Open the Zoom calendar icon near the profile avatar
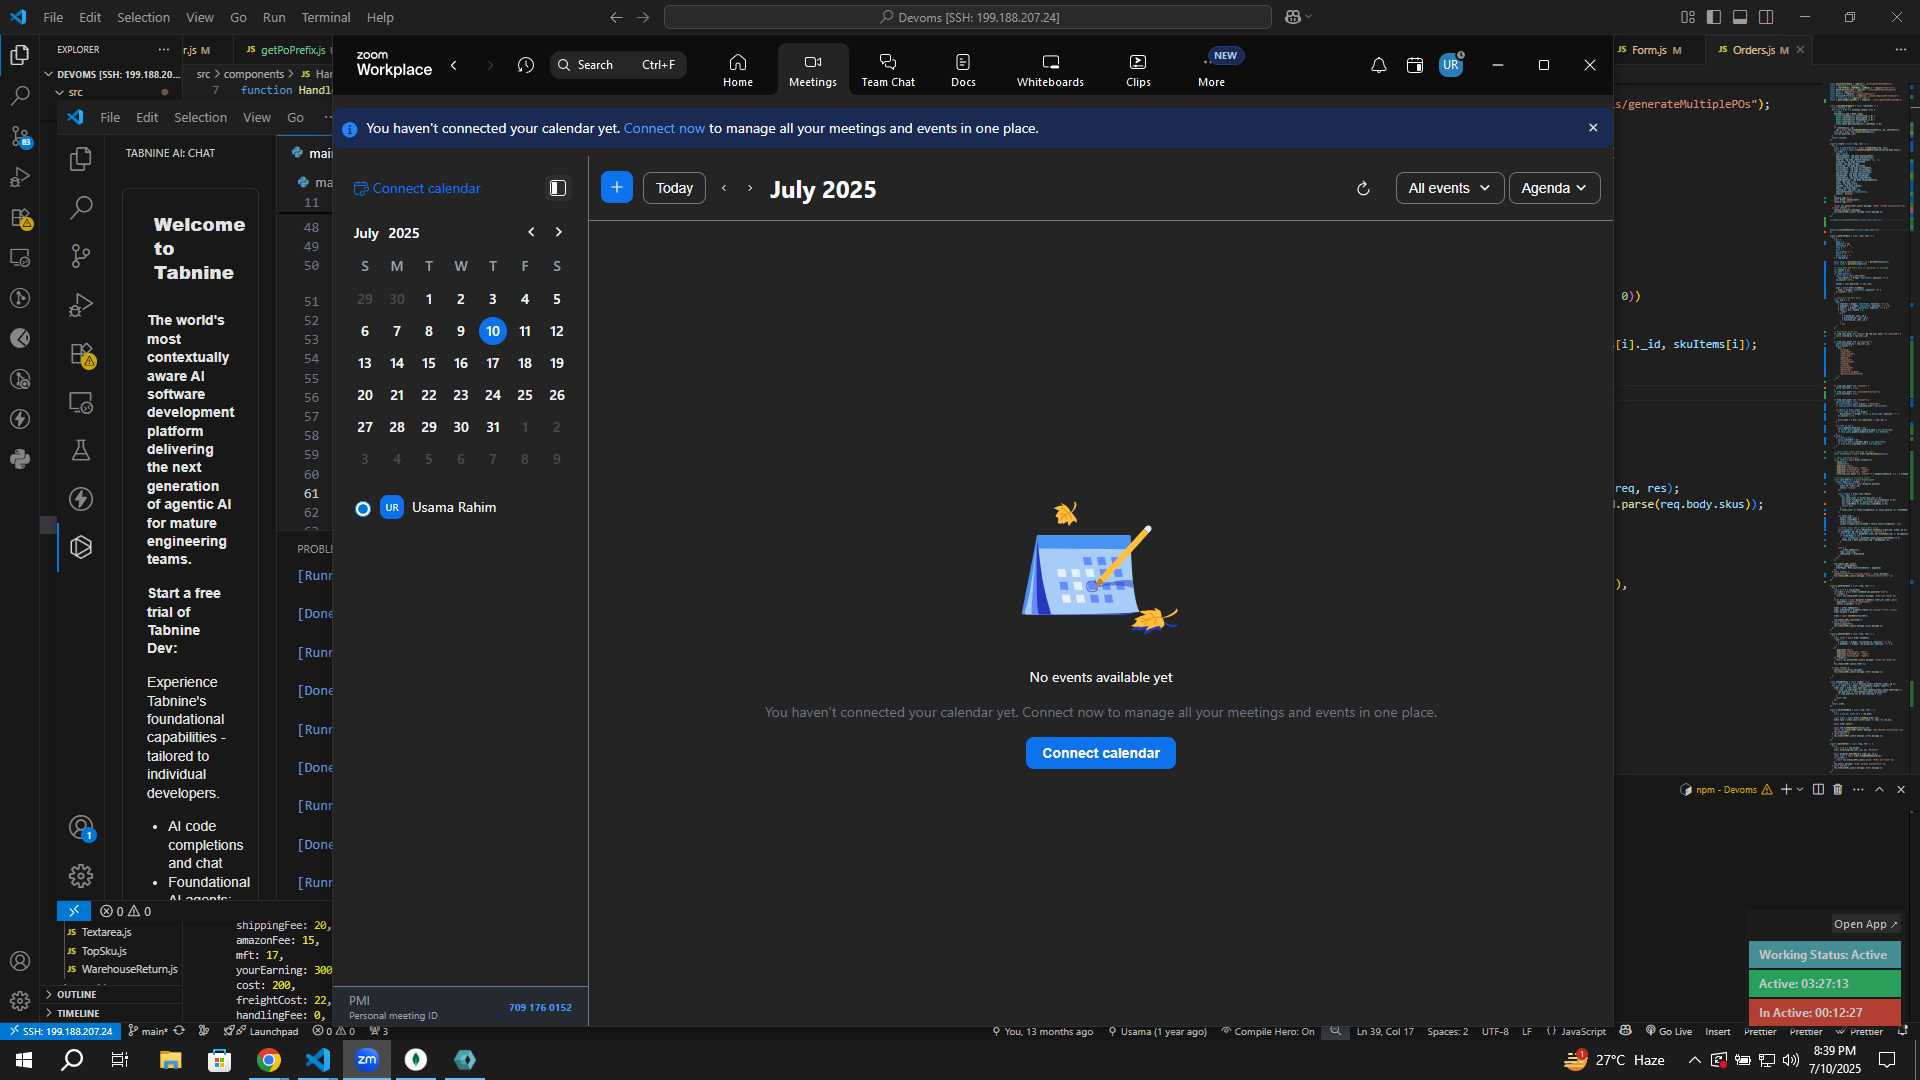The image size is (1920, 1080). coord(1414,65)
